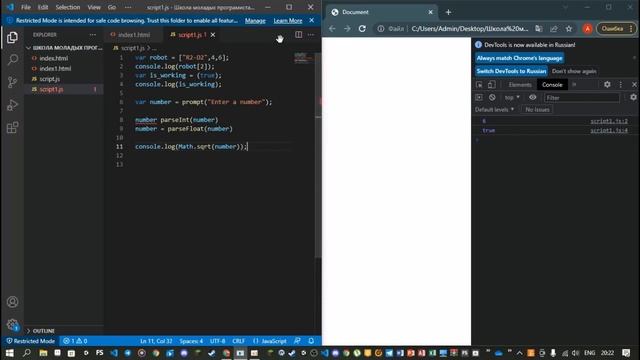Screen dimensions: 640x360
Task: Click the Learn More link
Action: point(288,20)
